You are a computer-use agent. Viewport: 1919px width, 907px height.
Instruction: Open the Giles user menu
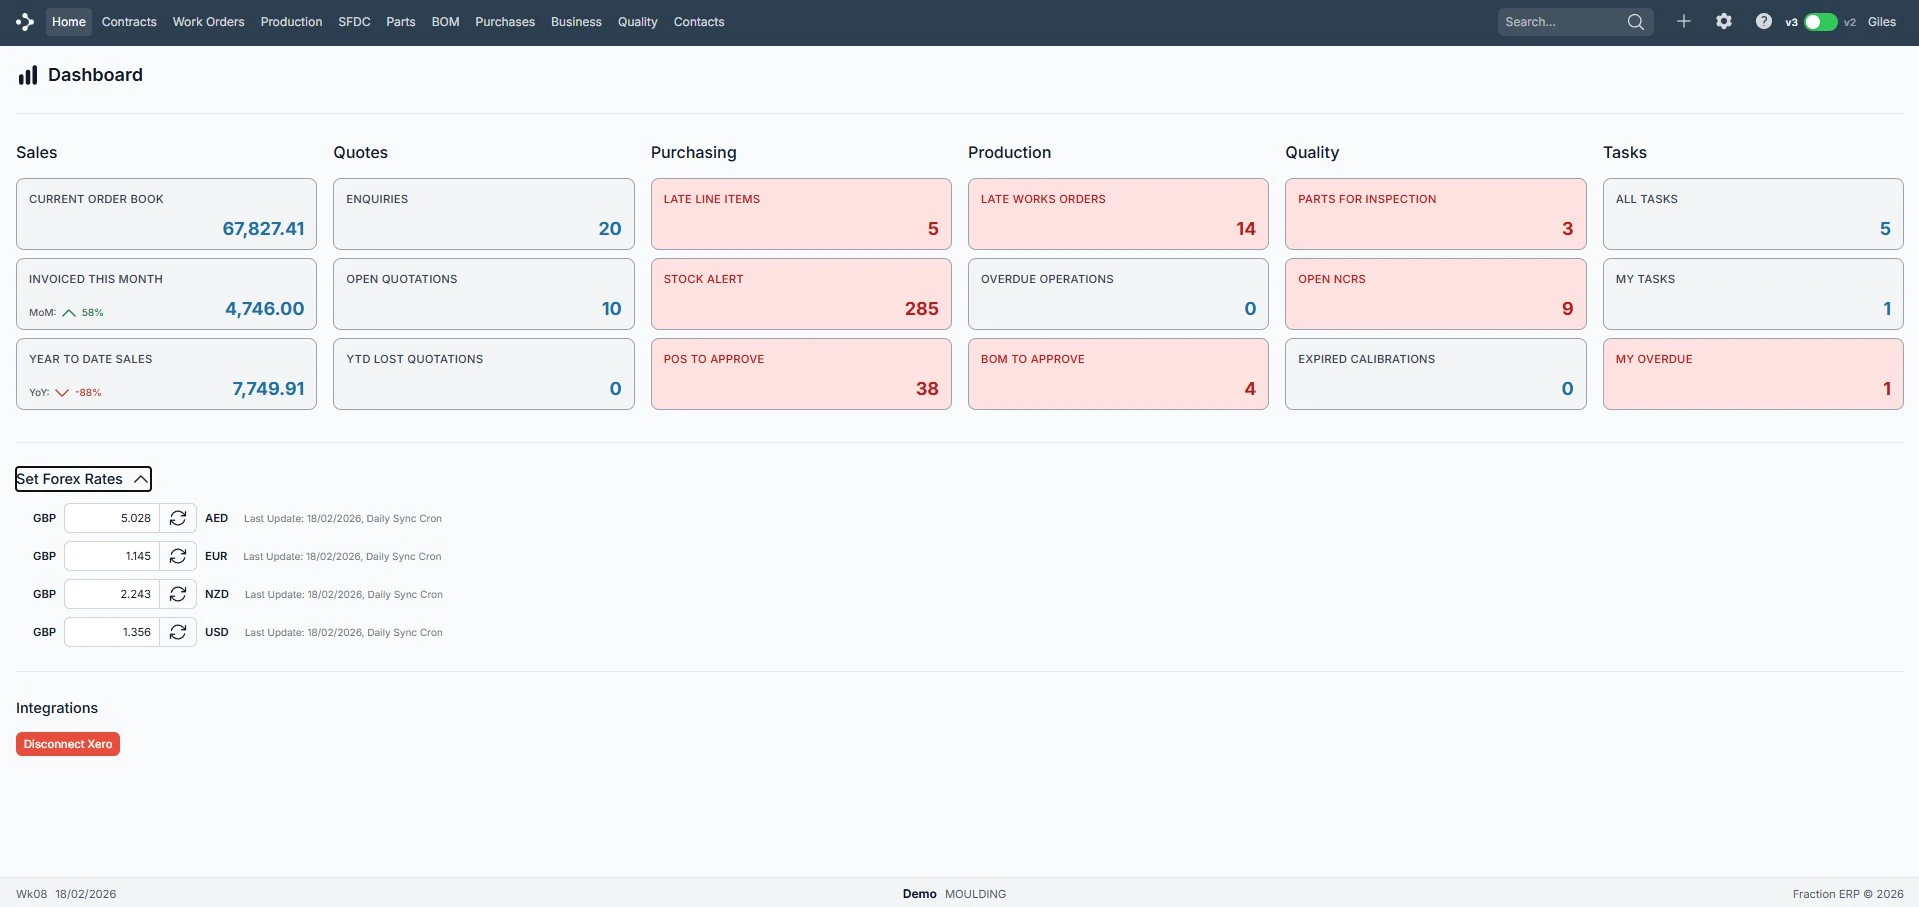(1881, 22)
